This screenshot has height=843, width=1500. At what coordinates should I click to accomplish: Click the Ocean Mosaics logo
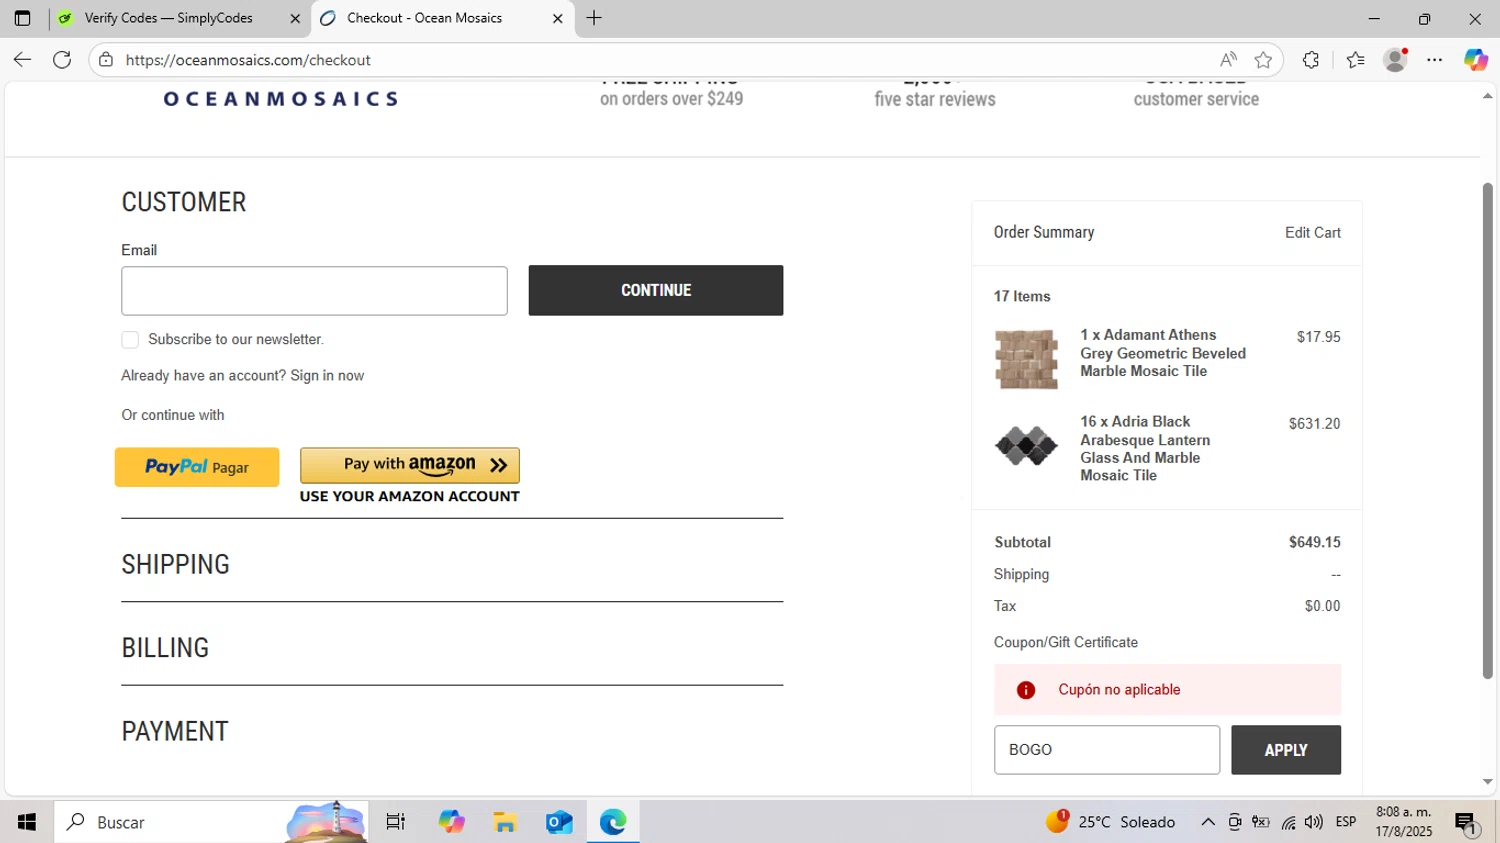(x=281, y=99)
